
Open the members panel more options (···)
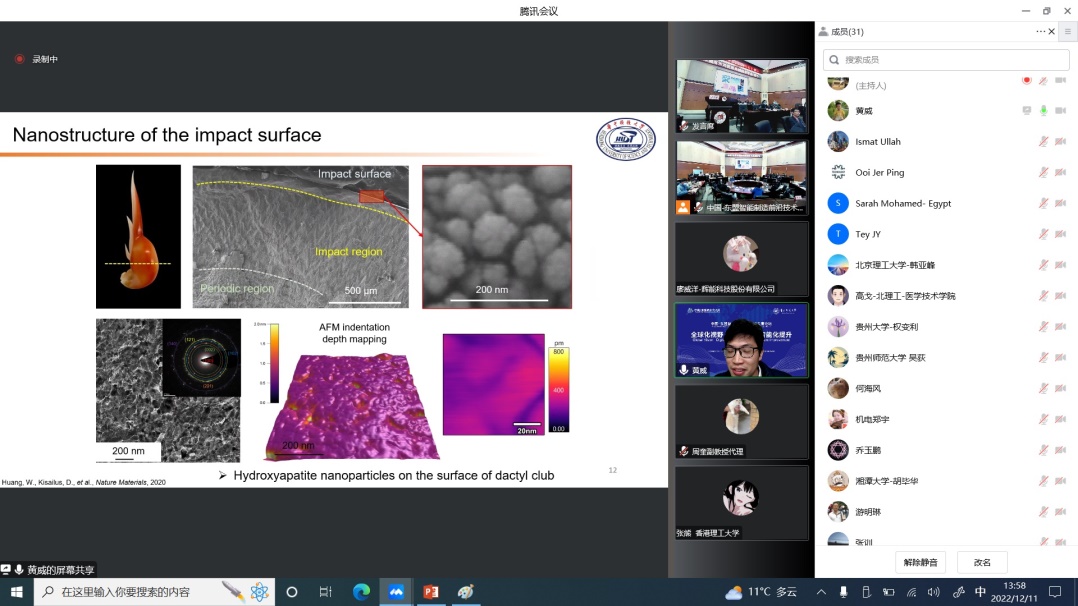point(1040,32)
